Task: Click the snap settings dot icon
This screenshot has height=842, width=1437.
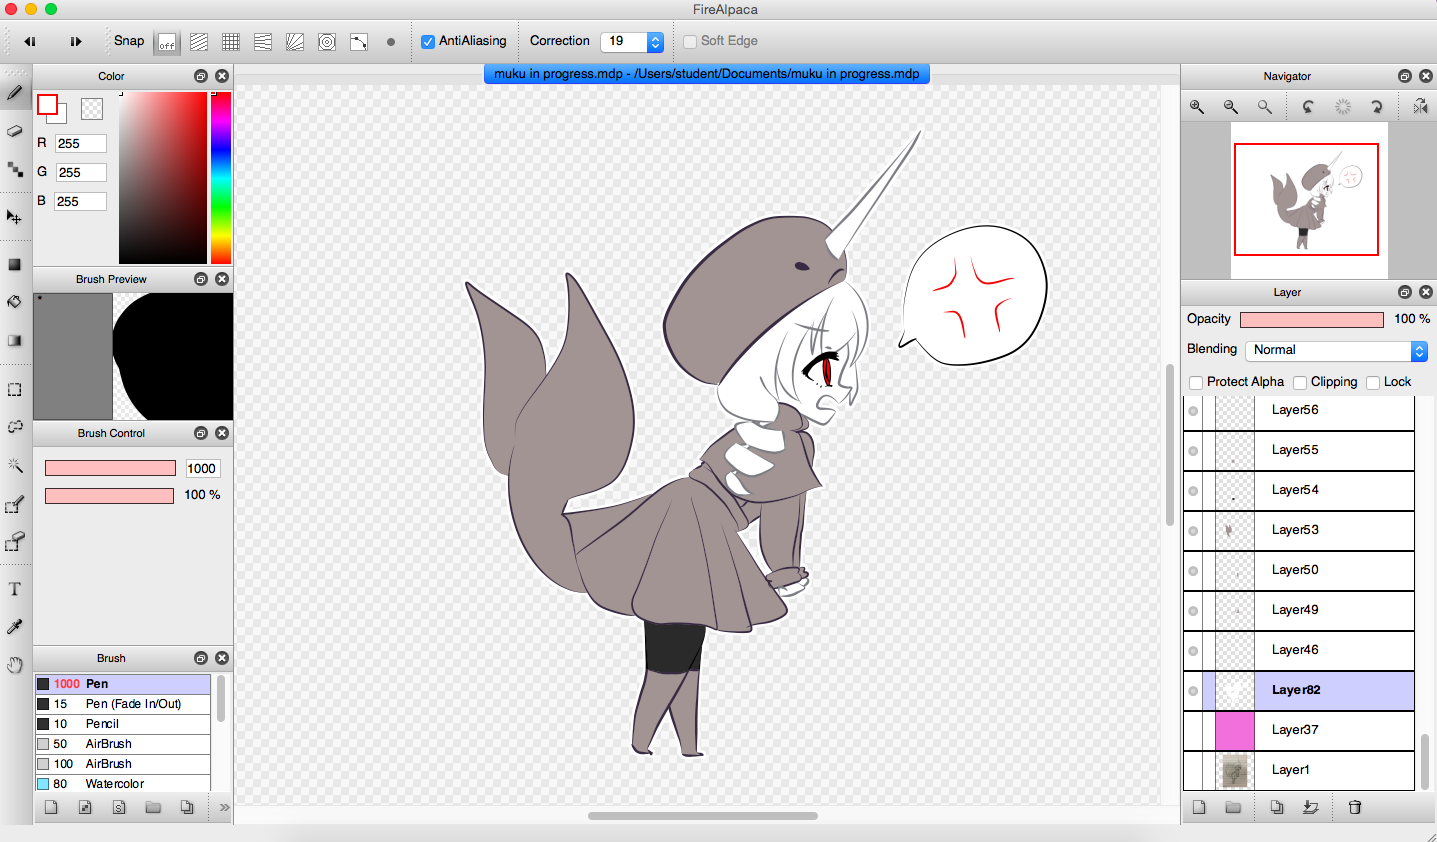Action: coord(391,42)
